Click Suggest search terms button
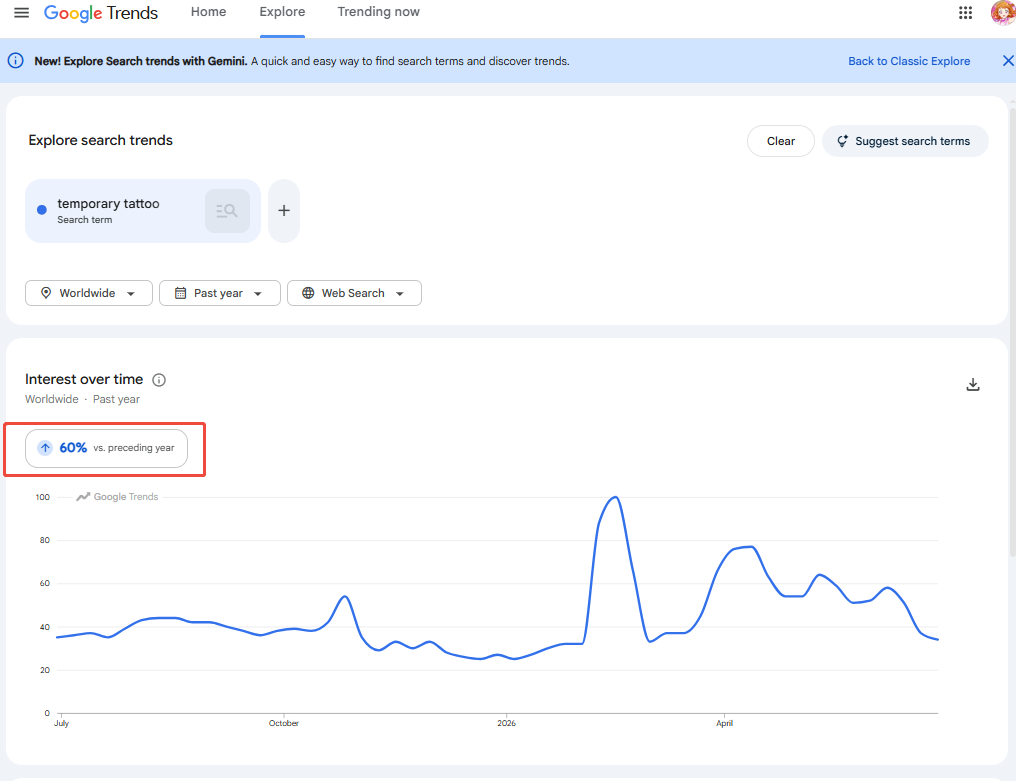 click(x=905, y=141)
